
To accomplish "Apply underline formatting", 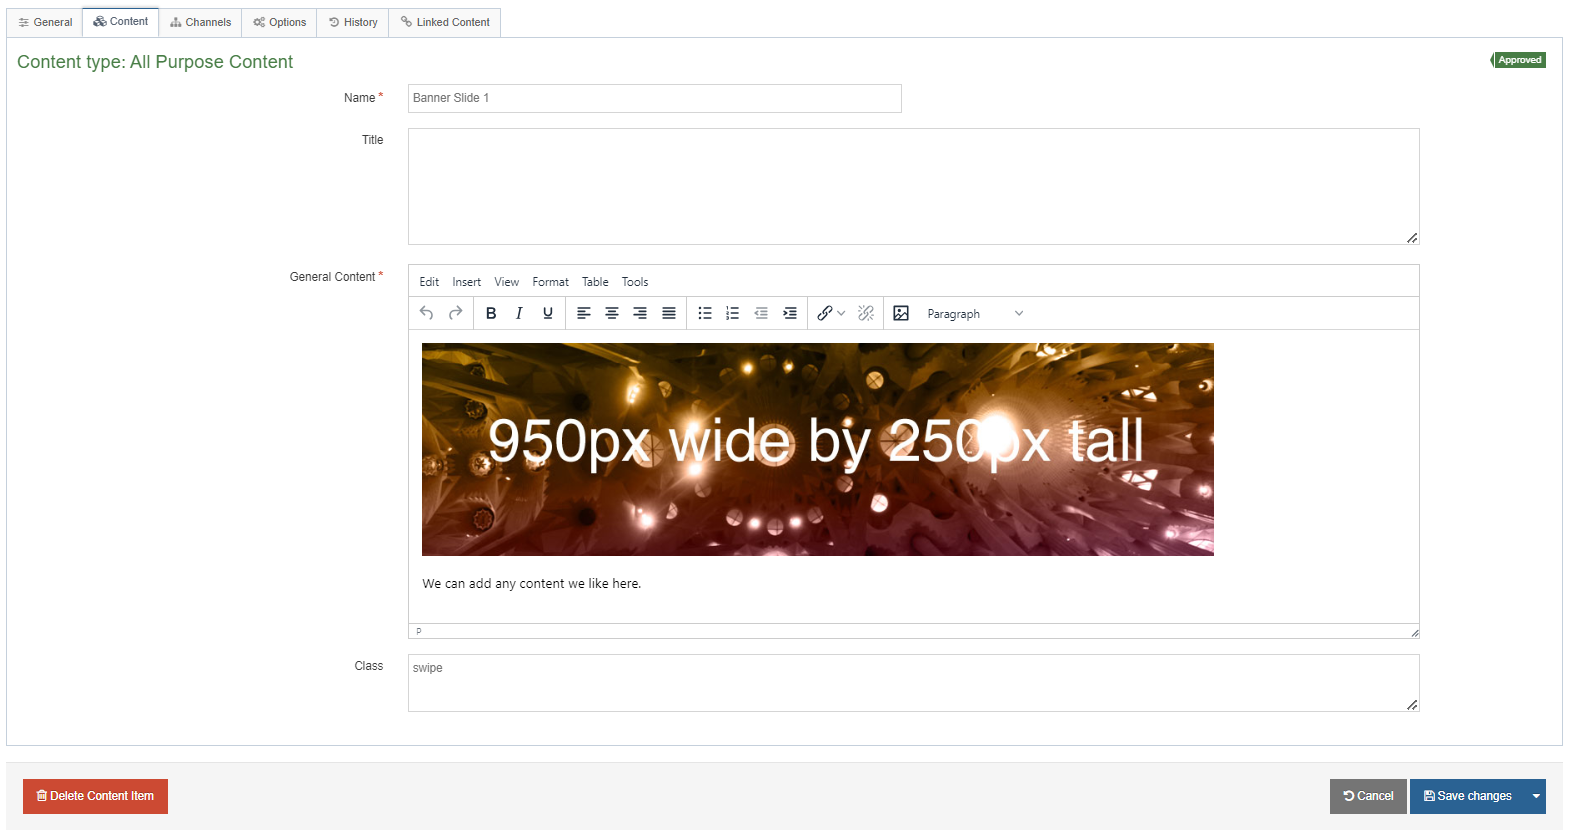I will [548, 313].
